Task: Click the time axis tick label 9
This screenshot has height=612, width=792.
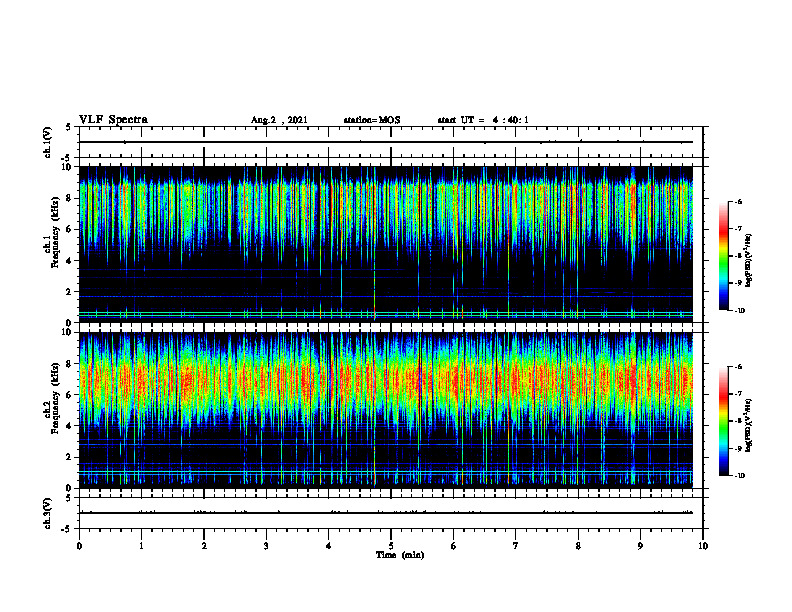Action: pos(640,546)
